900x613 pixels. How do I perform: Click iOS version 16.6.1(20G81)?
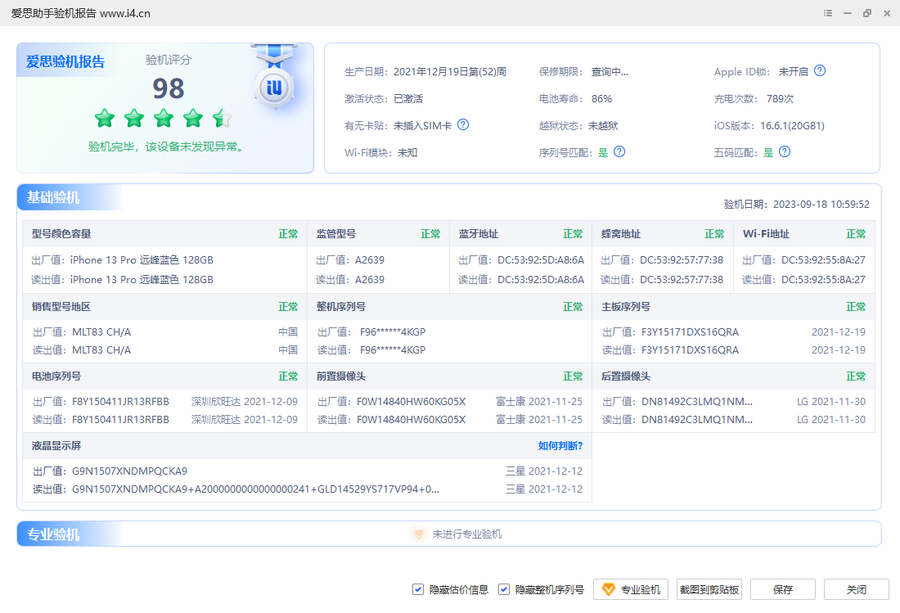792,126
